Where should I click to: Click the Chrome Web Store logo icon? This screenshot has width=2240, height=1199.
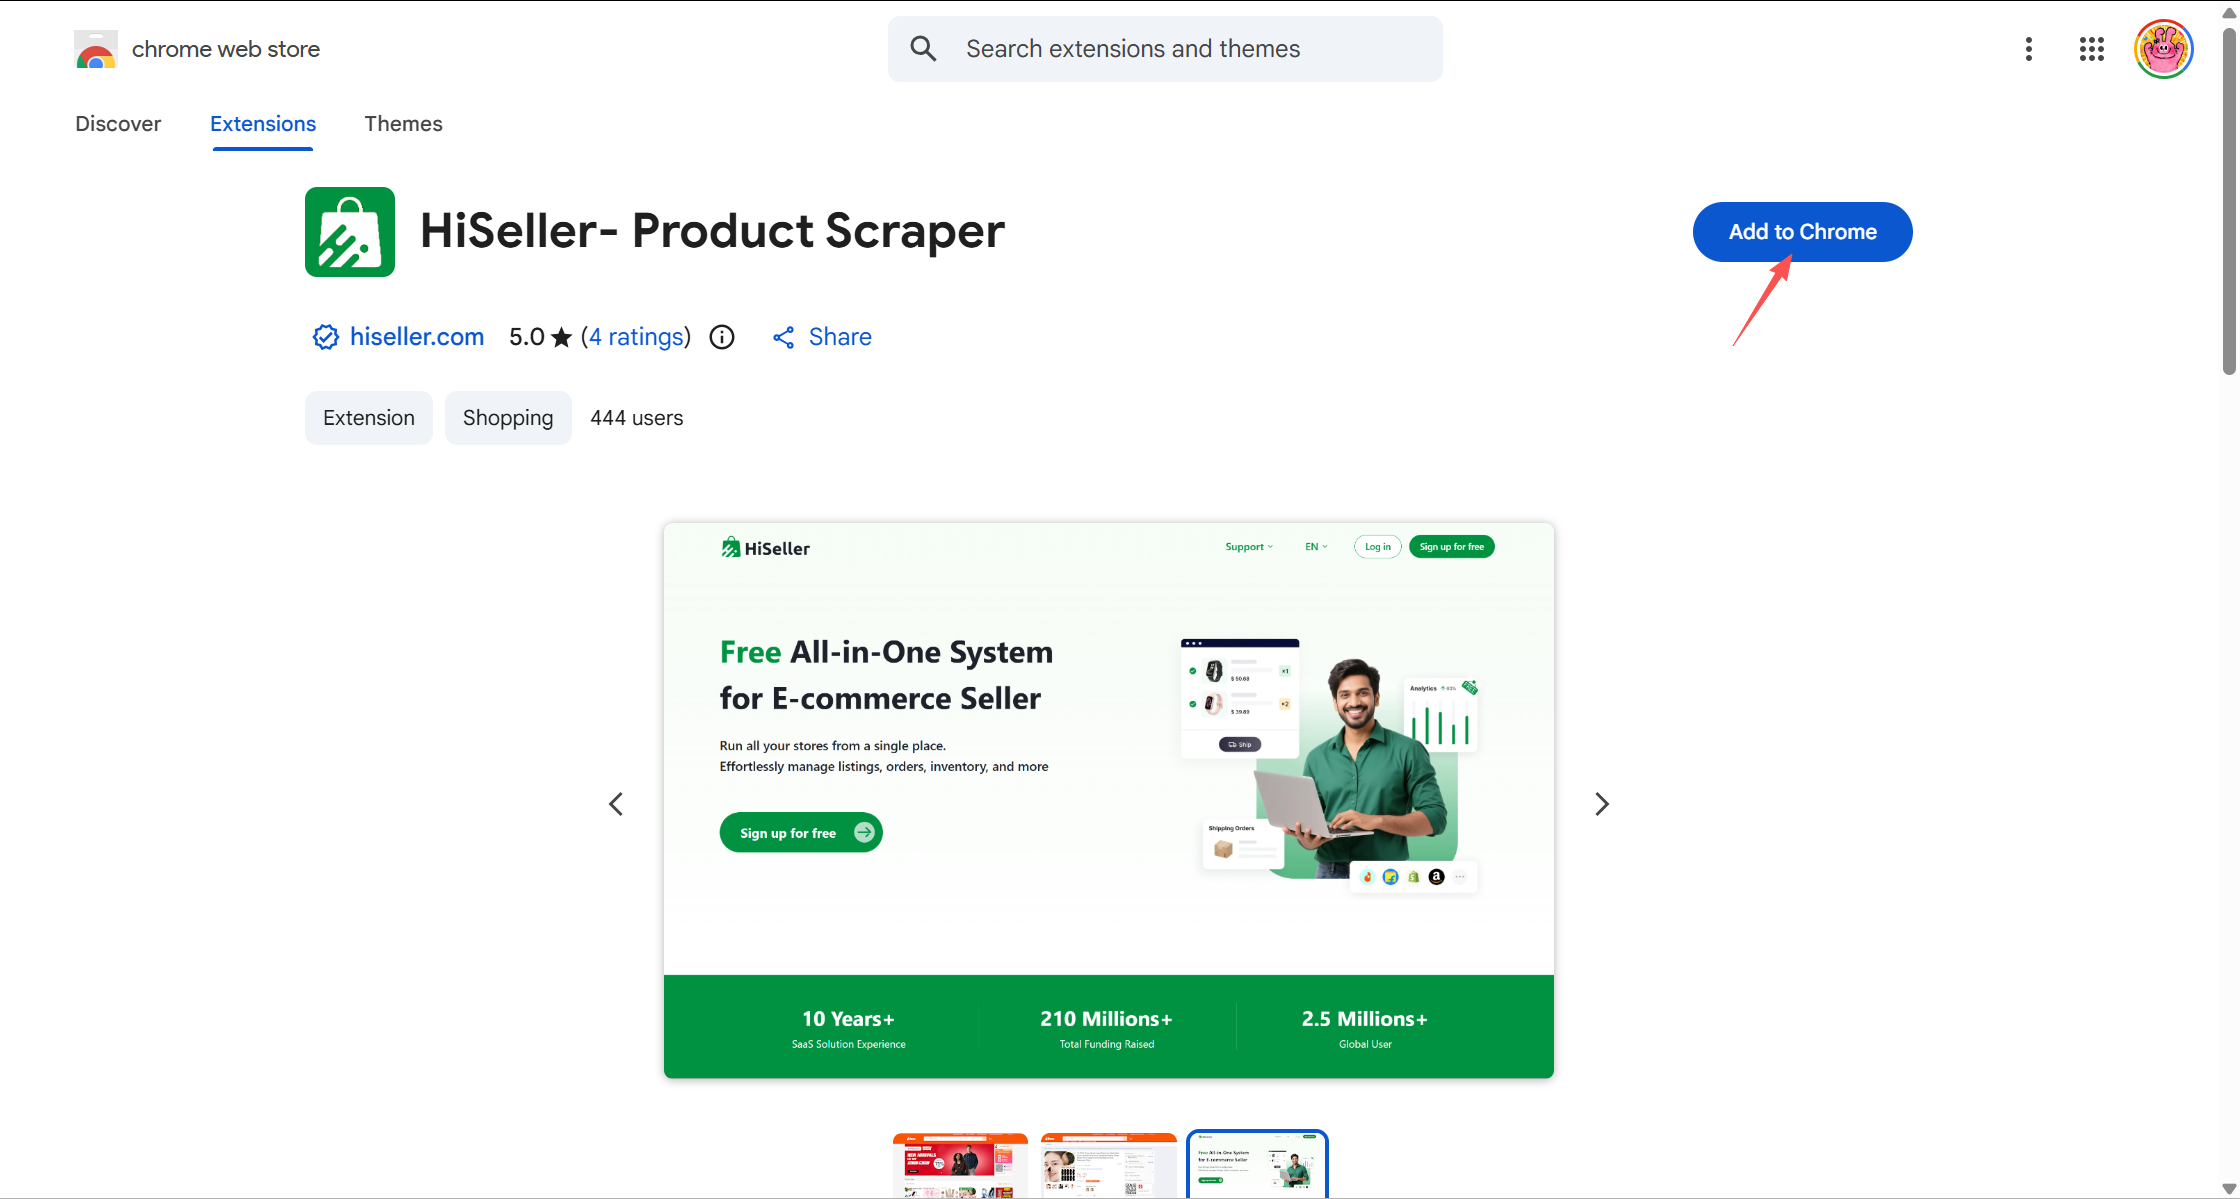(96, 49)
